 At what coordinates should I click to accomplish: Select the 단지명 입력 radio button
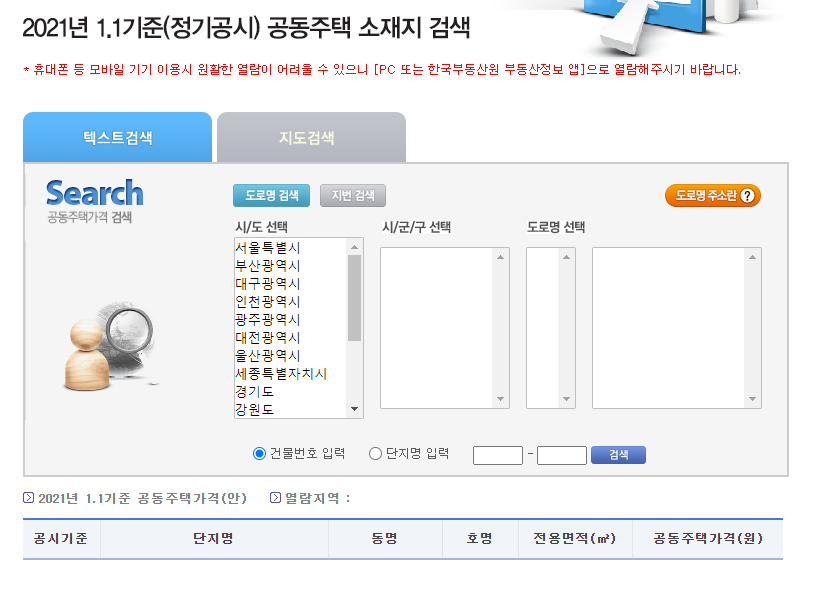coord(375,454)
